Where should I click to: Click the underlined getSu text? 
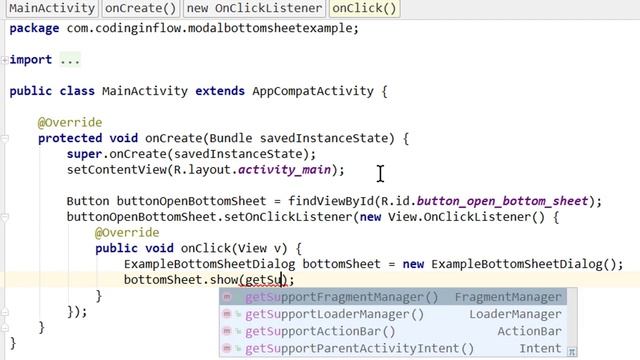point(264,280)
